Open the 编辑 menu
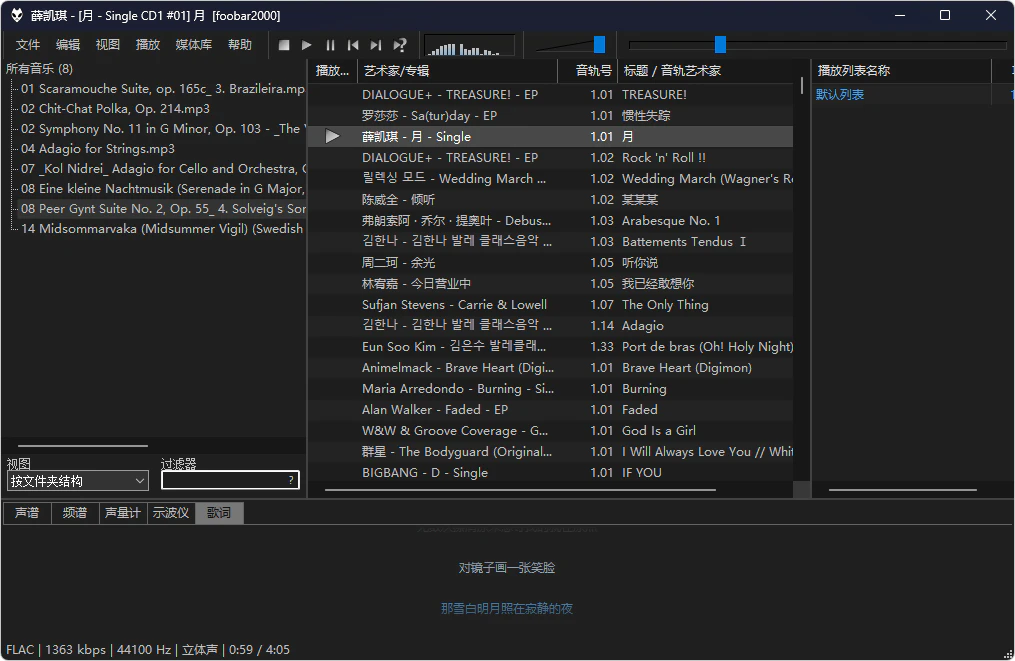This screenshot has height=661, width=1015. click(68, 45)
